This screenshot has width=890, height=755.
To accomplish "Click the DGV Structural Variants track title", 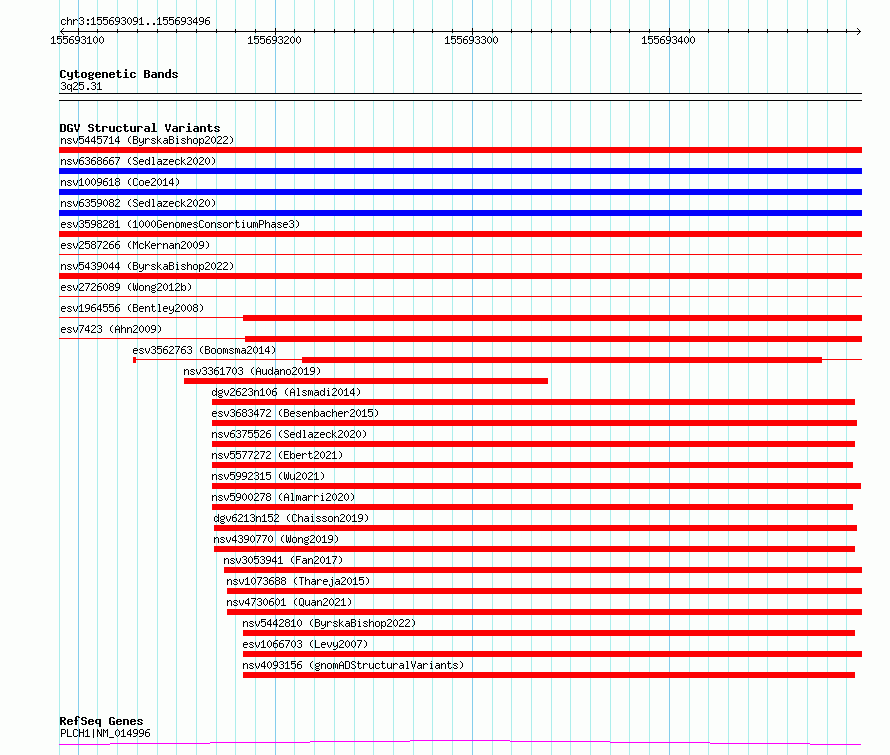I will coord(140,128).
